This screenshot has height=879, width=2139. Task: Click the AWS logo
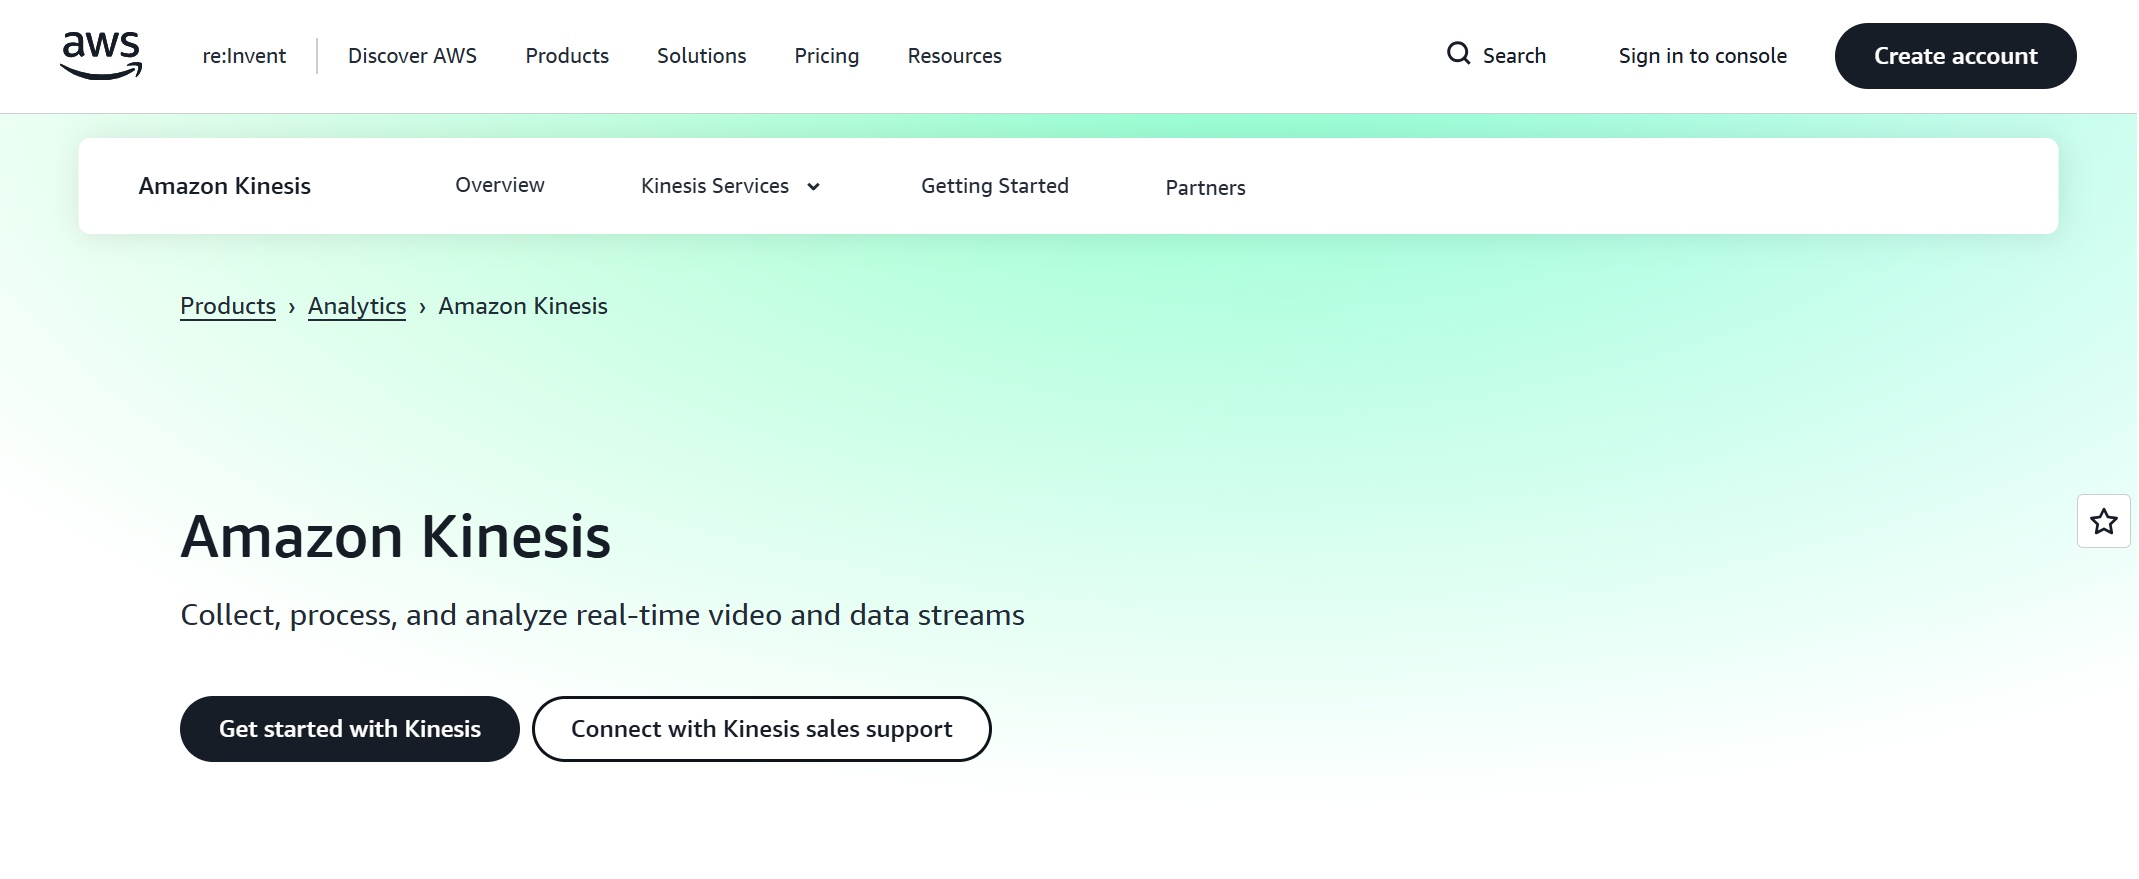coord(101,55)
